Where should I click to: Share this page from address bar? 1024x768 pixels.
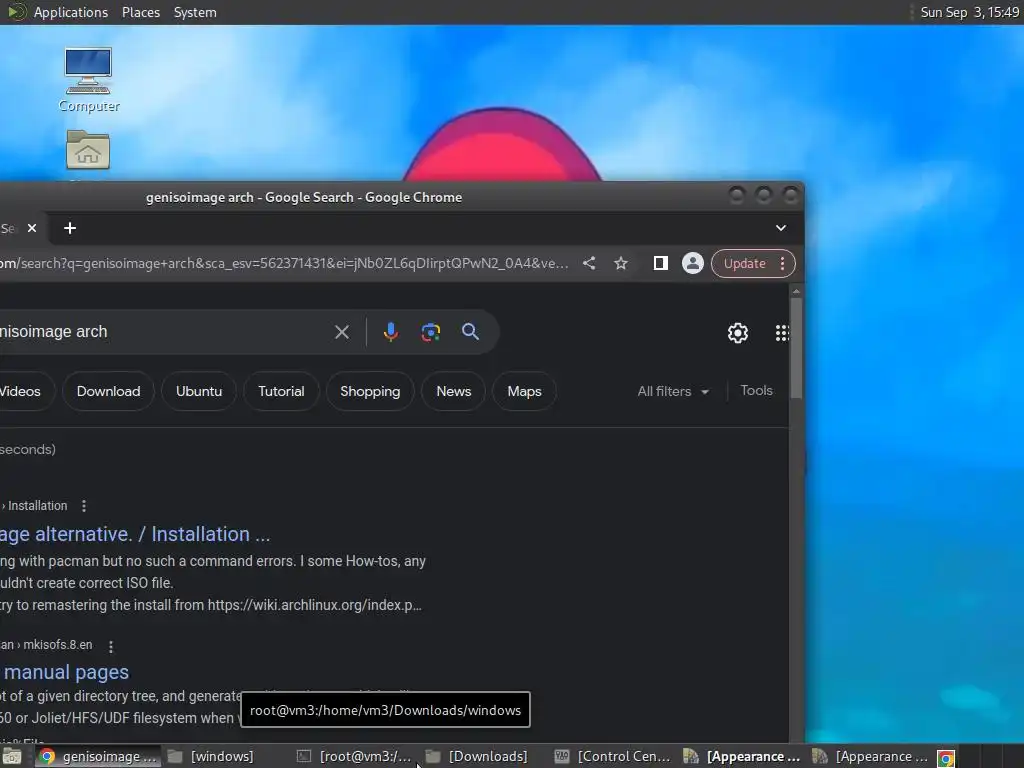[589, 263]
